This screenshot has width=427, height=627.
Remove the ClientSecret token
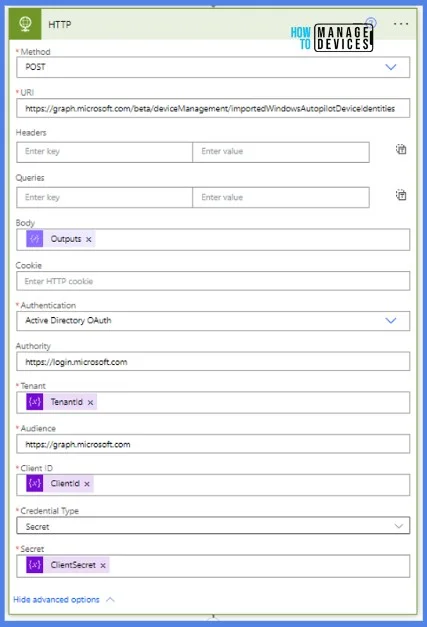(x=103, y=565)
